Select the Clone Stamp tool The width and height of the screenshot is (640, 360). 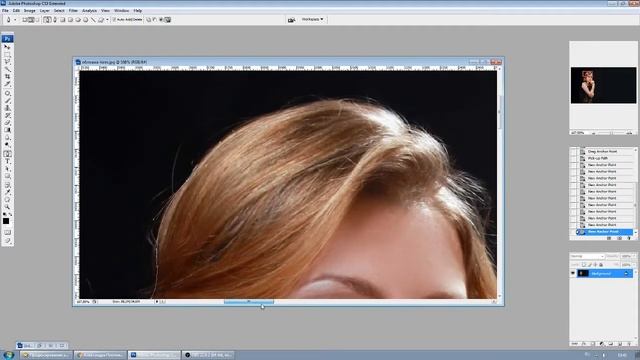(x=7, y=108)
